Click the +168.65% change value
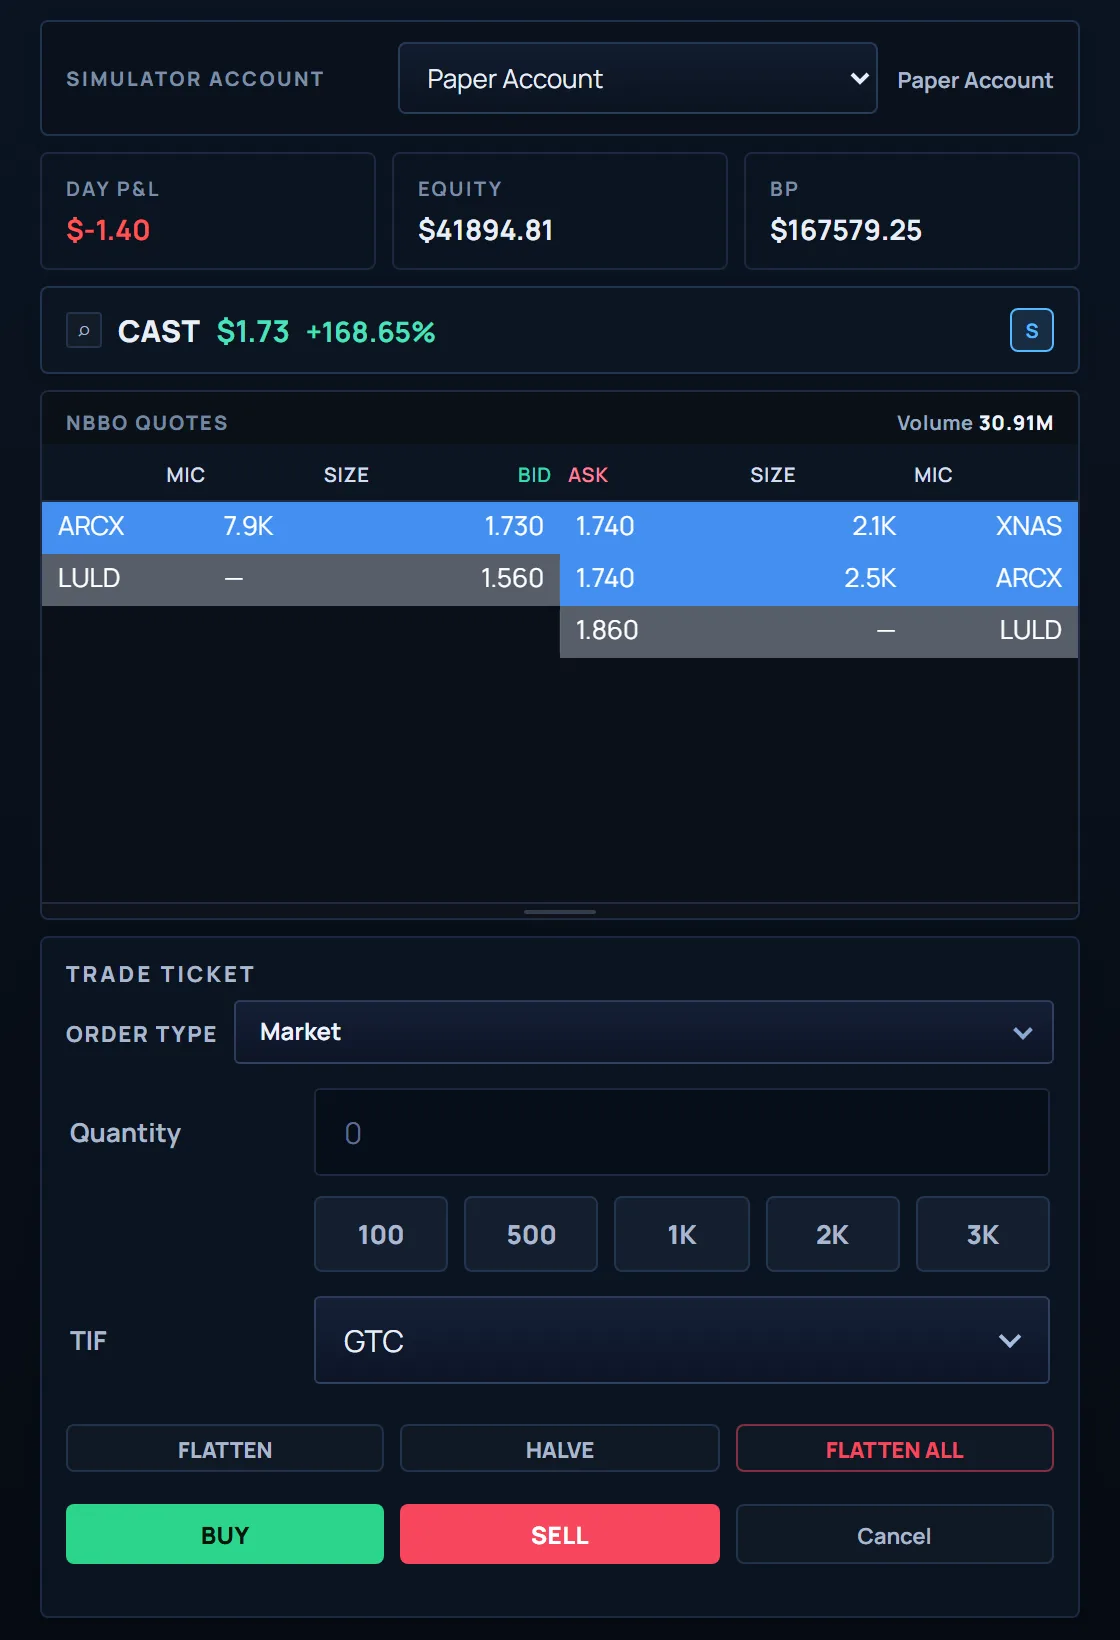1120x1640 pixels. 371,331
